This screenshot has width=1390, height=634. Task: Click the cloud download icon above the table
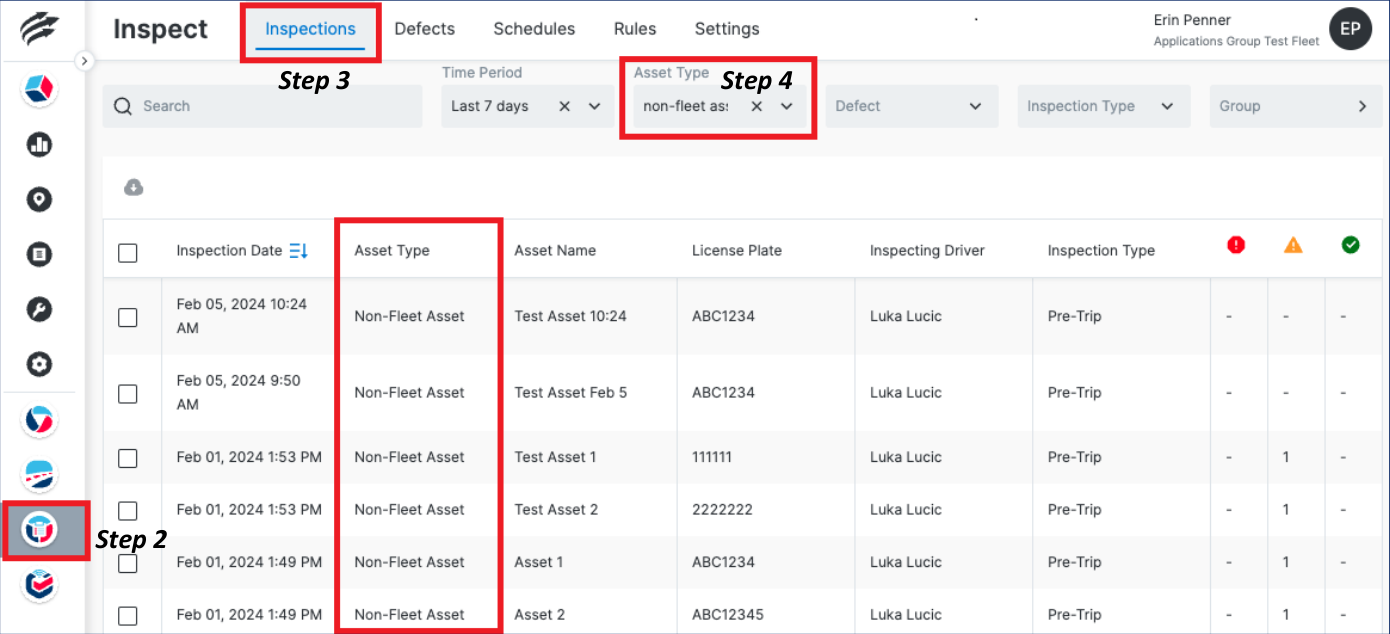tap(133, 188)
